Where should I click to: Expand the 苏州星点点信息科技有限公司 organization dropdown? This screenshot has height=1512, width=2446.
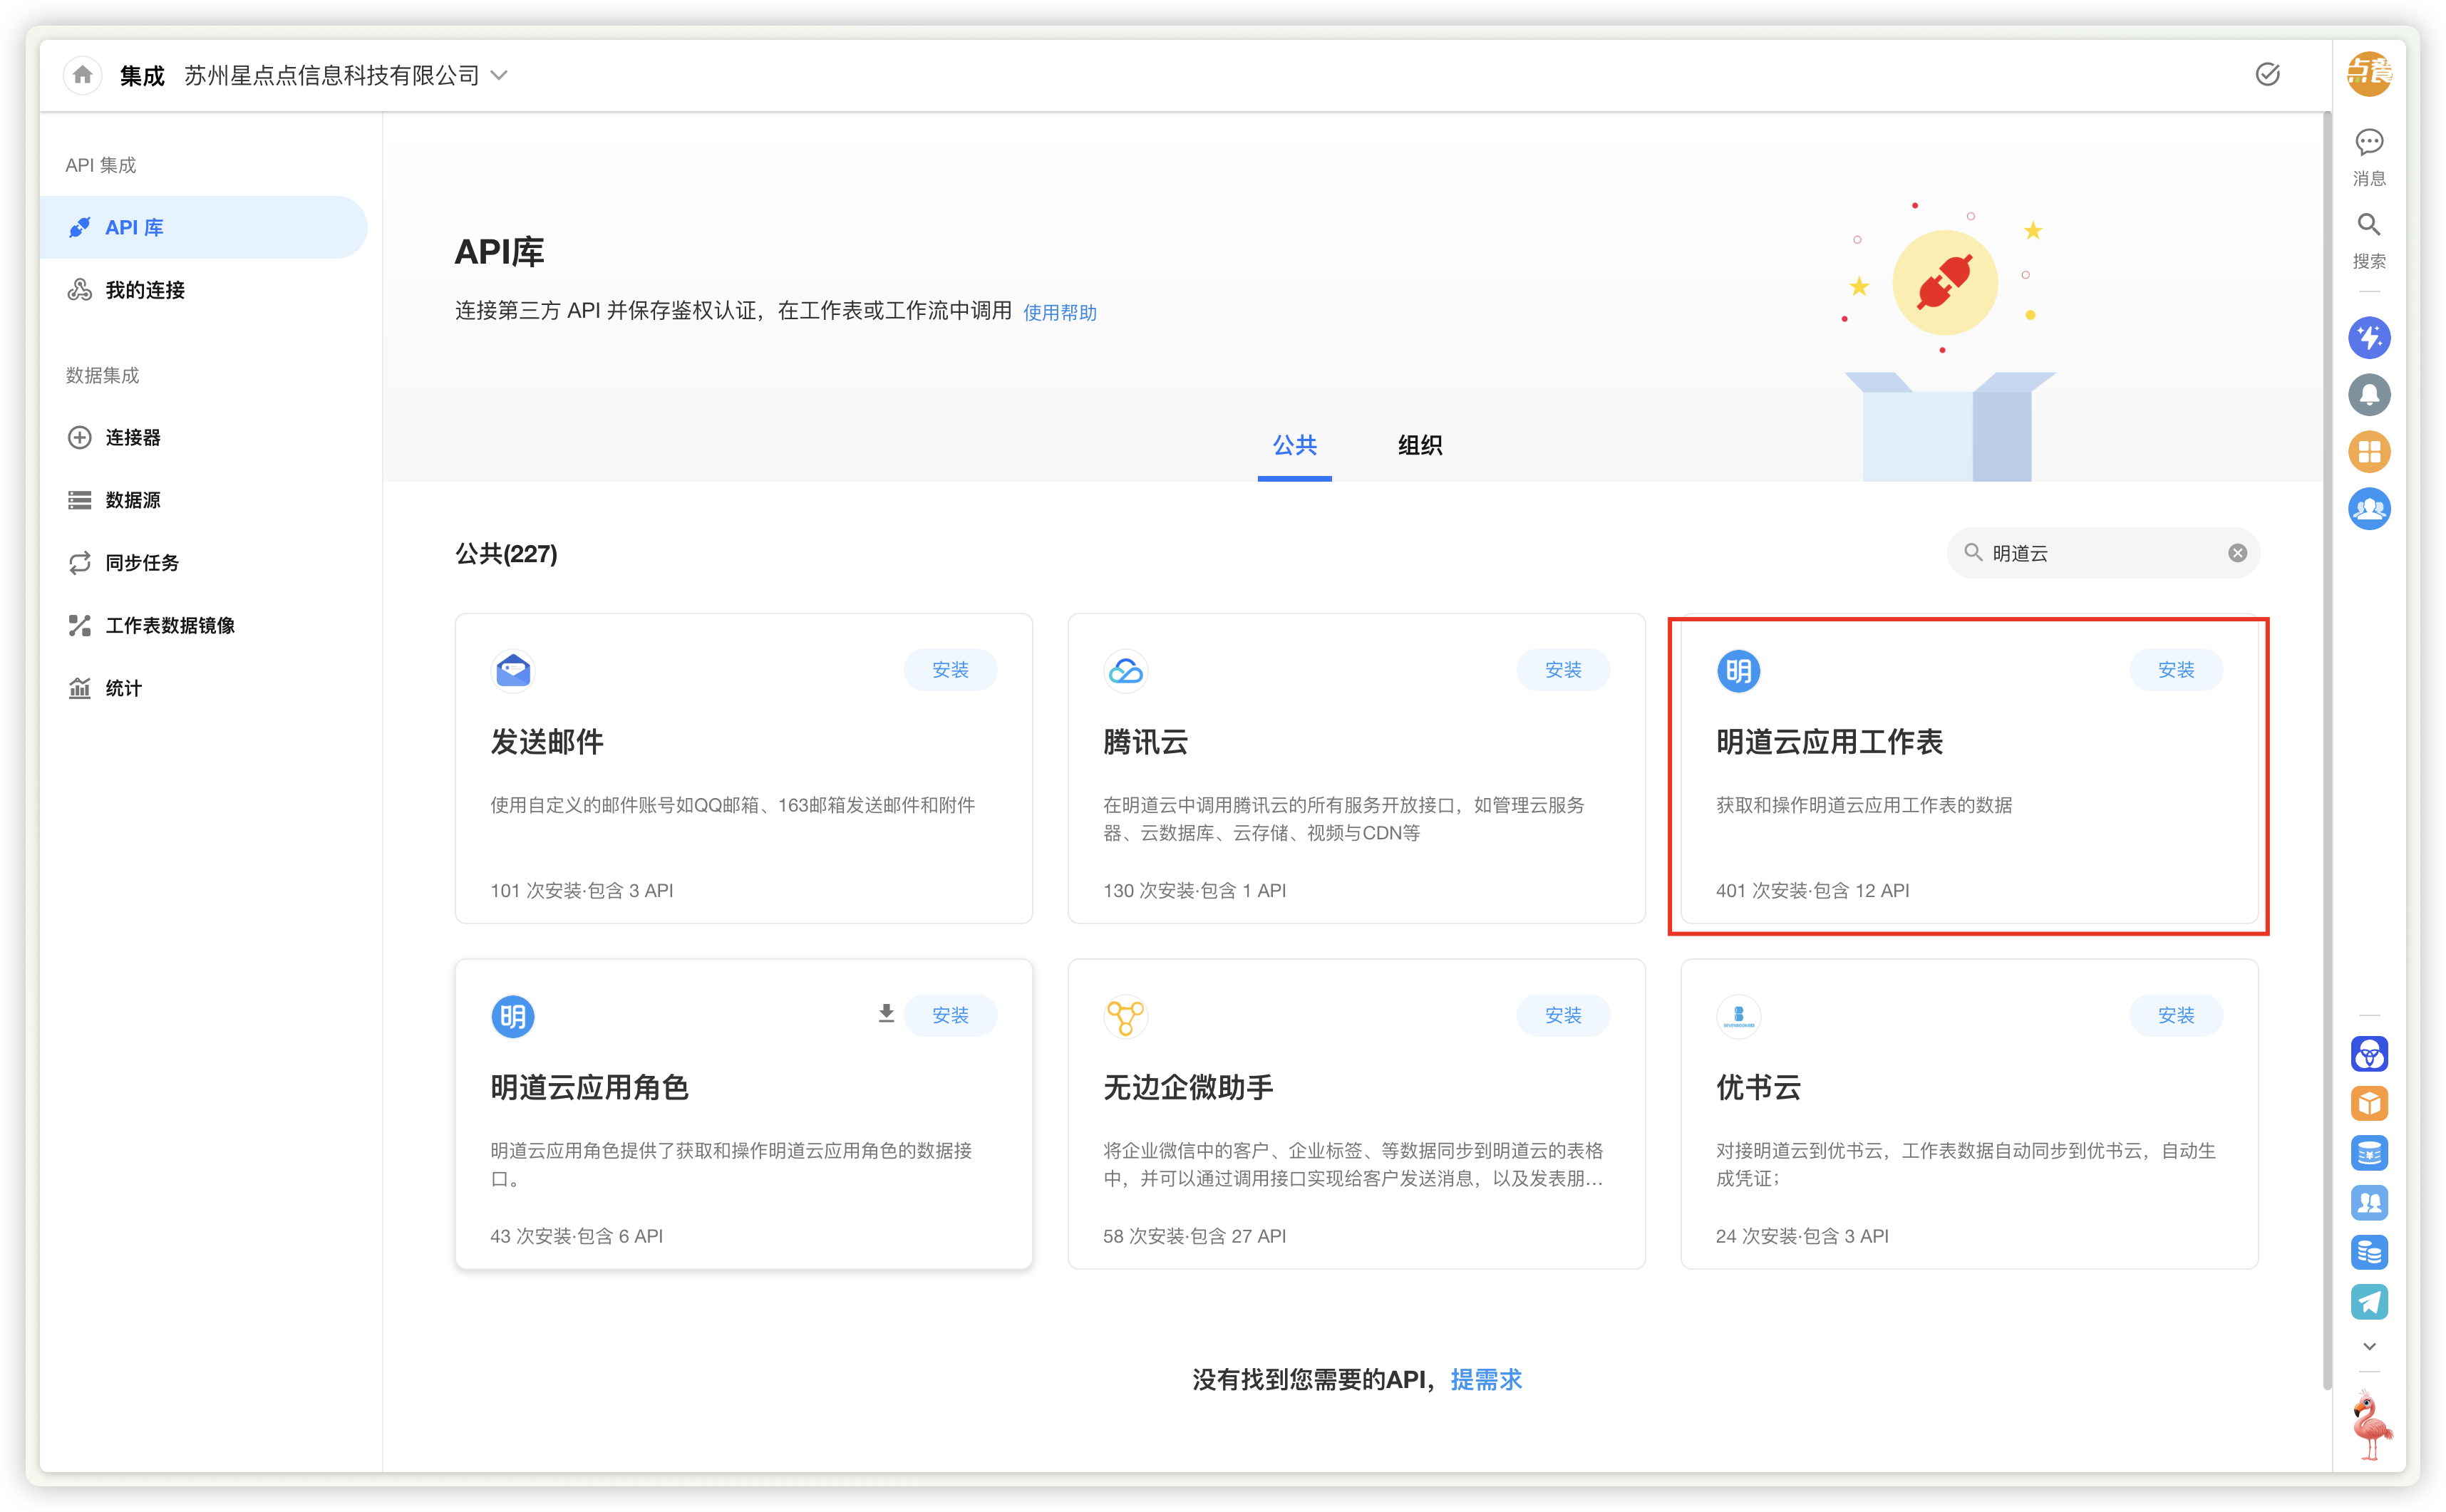click(500, 75)
